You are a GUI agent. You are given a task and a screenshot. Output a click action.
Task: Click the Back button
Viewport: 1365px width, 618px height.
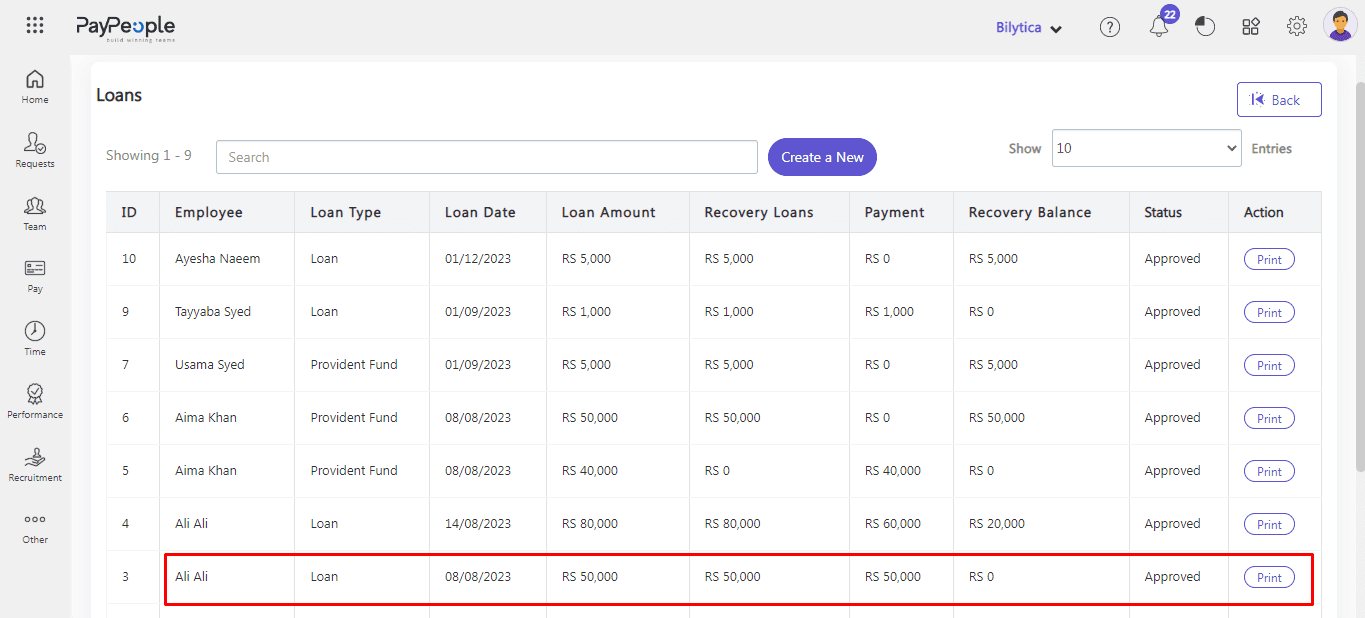pyautogui.click(x=1278, y=100)
